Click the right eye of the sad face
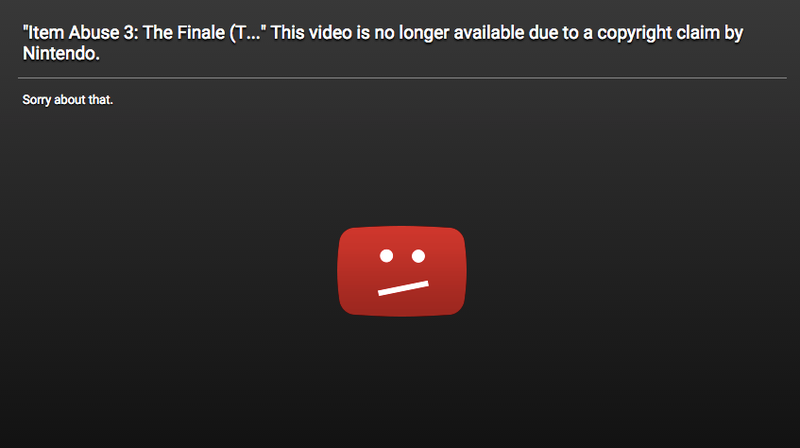Screen dimensions: 800x448 418,256
